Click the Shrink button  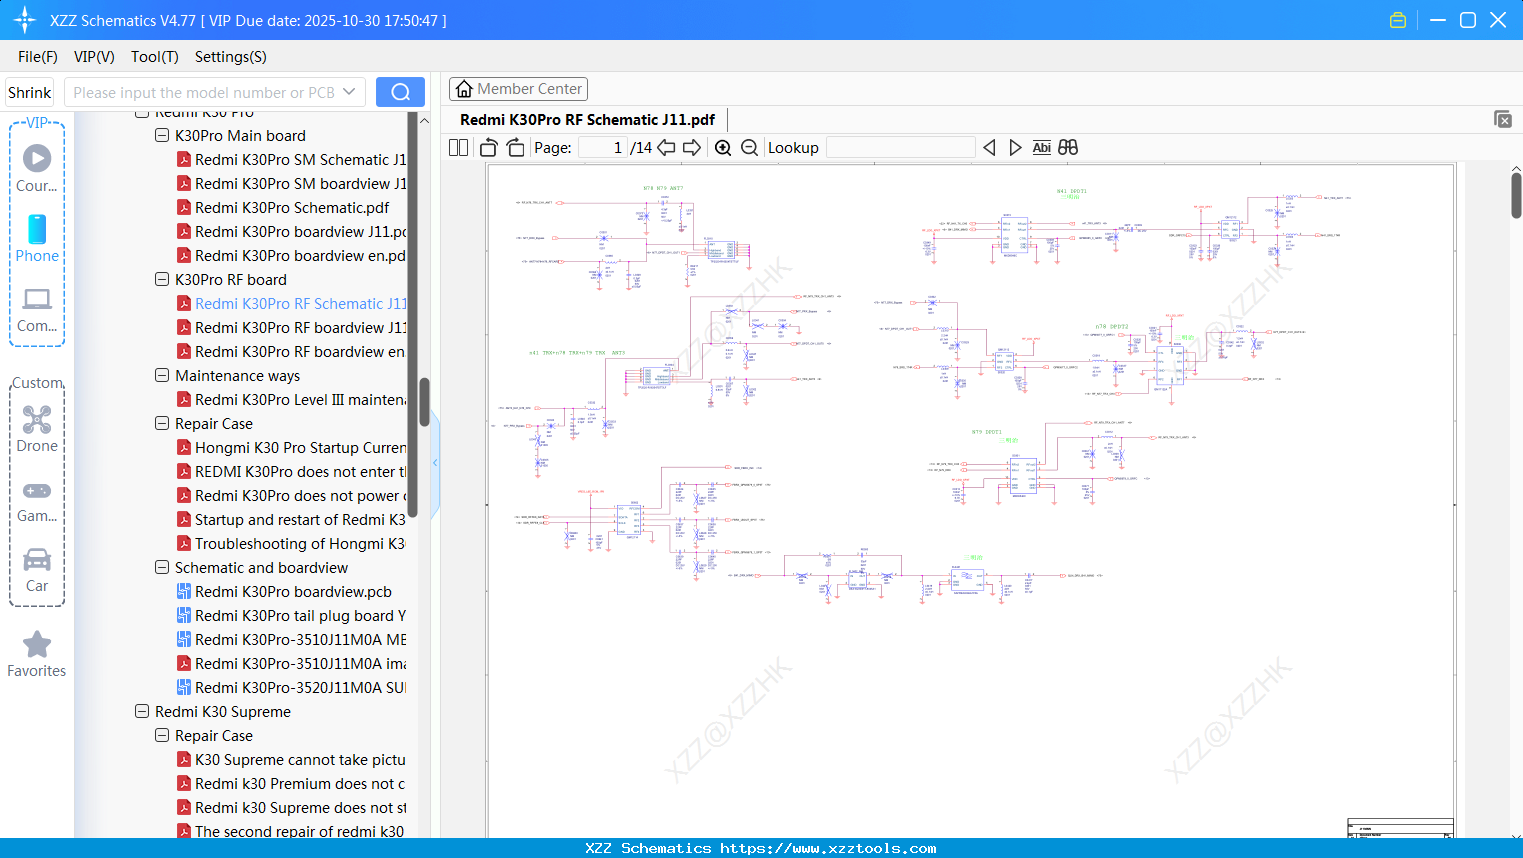(x=30, y=92)
